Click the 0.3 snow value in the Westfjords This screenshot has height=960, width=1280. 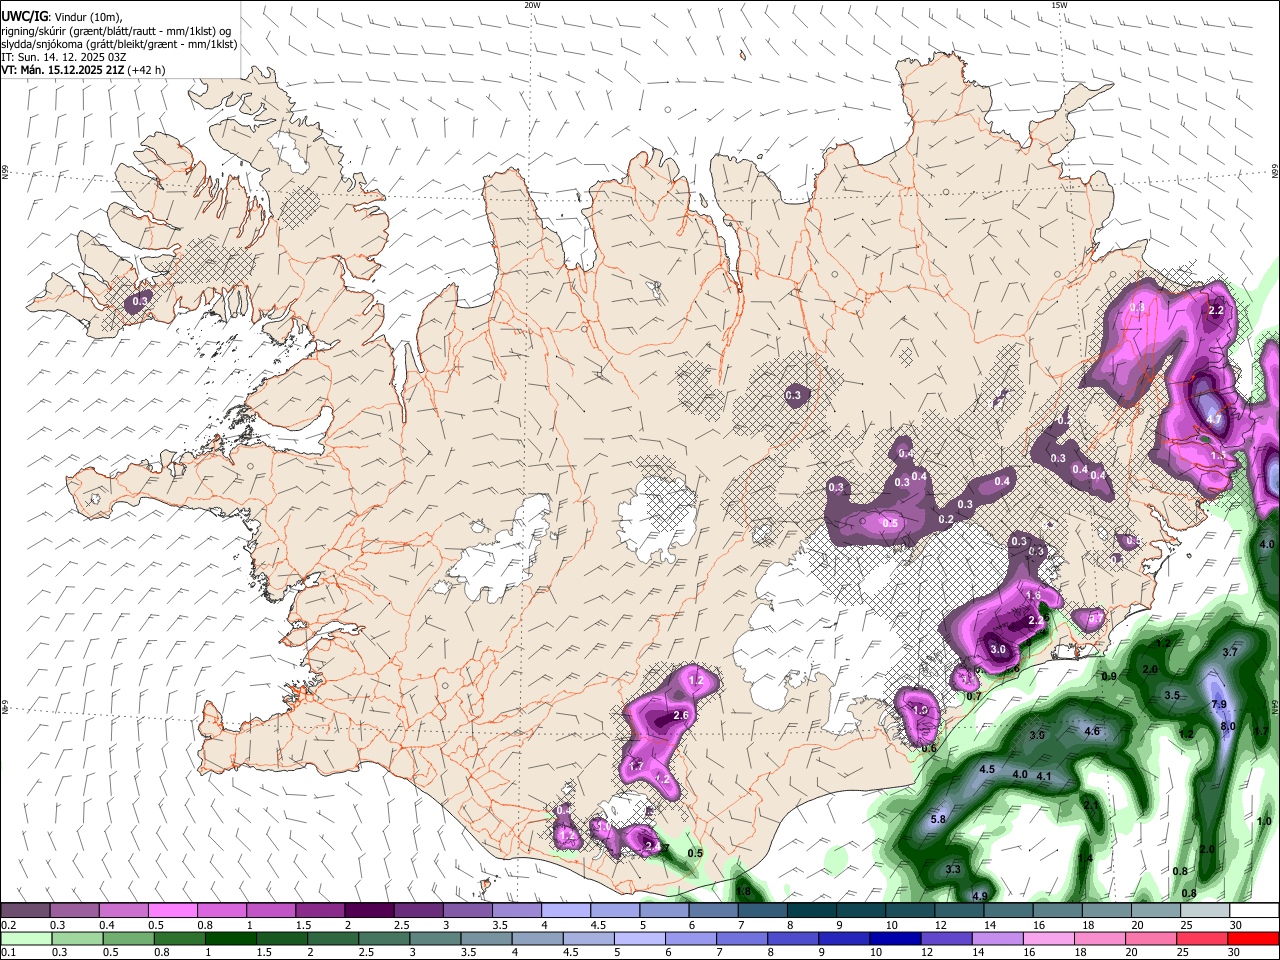(140, 300)
